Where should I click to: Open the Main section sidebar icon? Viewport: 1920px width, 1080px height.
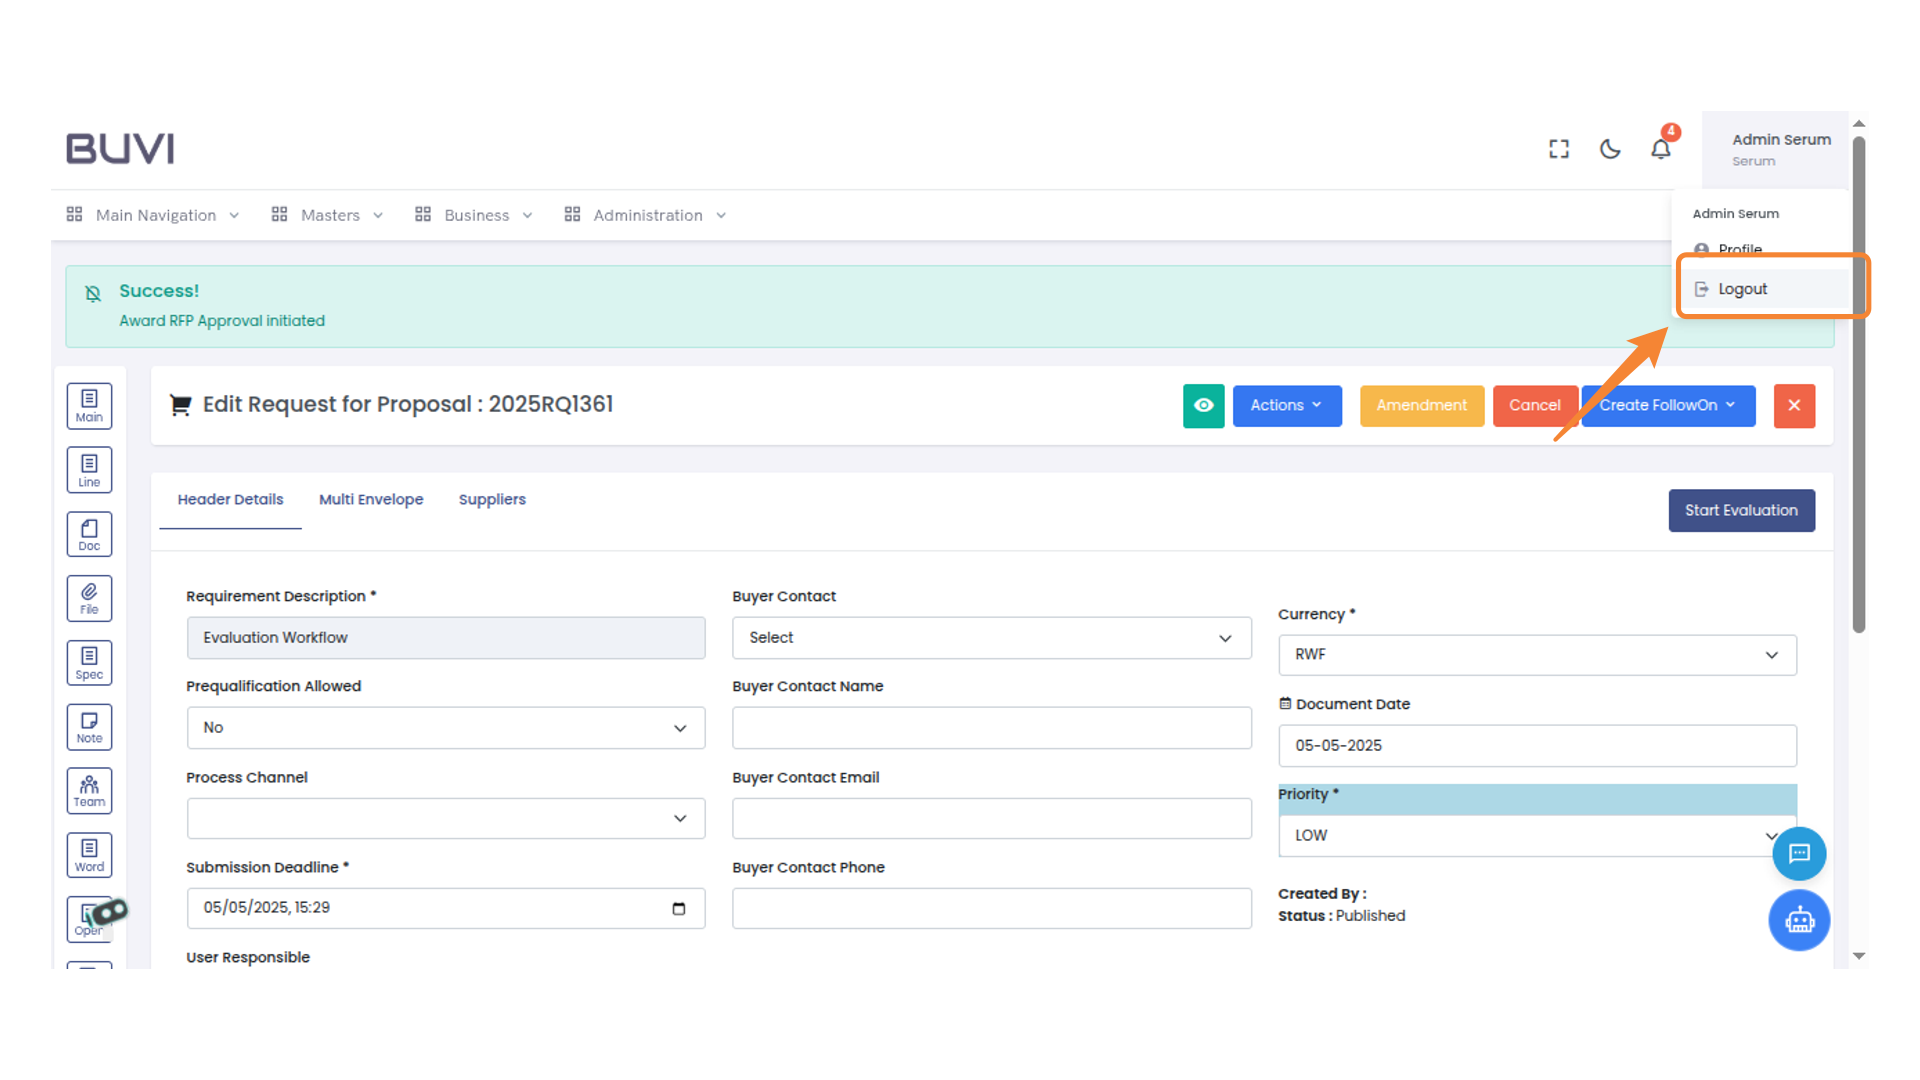click(x=89, y=405)
